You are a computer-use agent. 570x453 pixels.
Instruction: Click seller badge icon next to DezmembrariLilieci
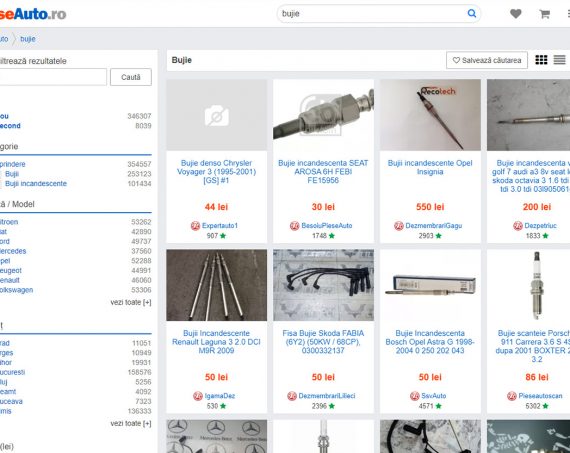coord(292,396)
